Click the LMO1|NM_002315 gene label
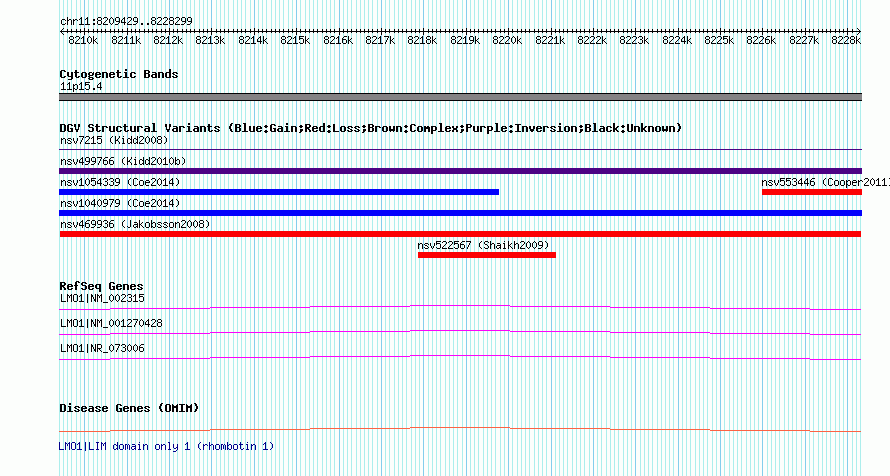The height and width of the screenshot is (476, 890). [x=102, y=298]
